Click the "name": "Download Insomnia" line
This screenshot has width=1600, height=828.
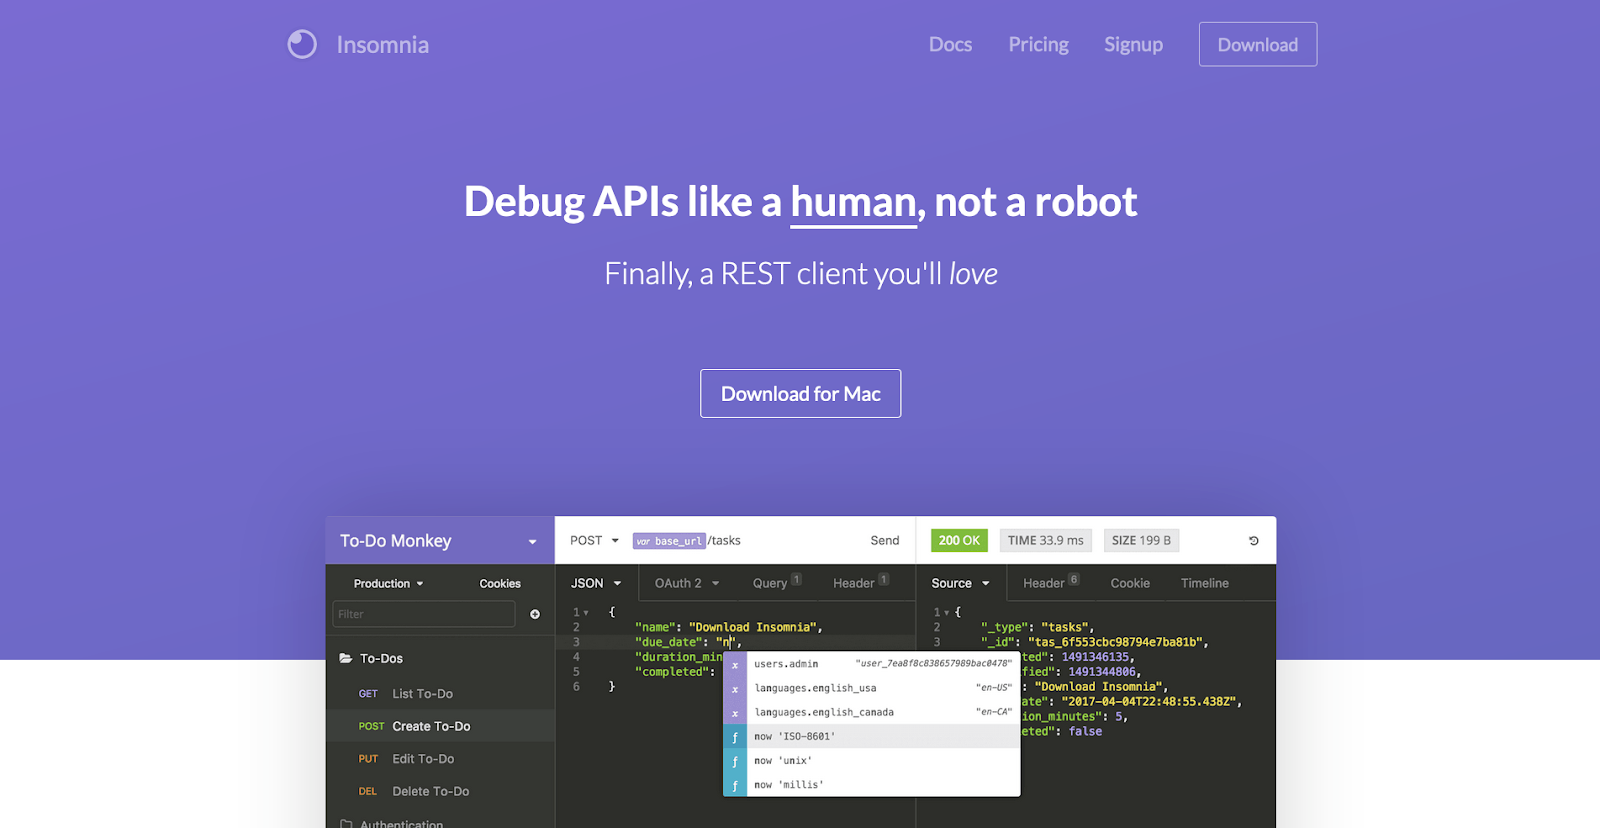point(728,627)
